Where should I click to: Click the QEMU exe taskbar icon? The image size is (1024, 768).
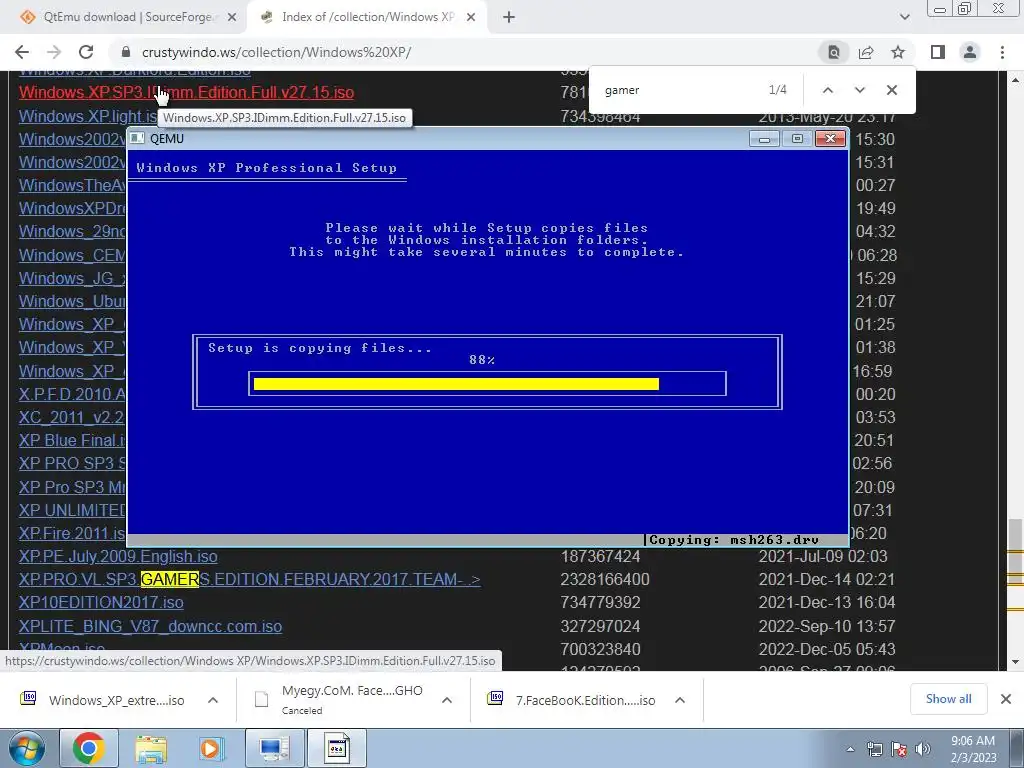(x=337, y=748)
